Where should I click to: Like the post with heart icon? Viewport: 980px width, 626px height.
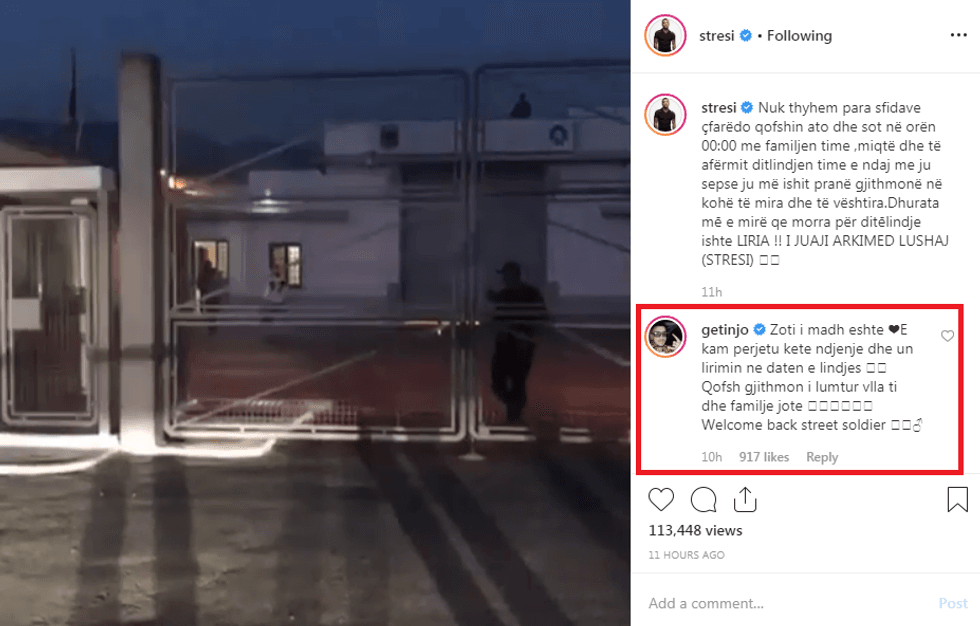point(661,500)
